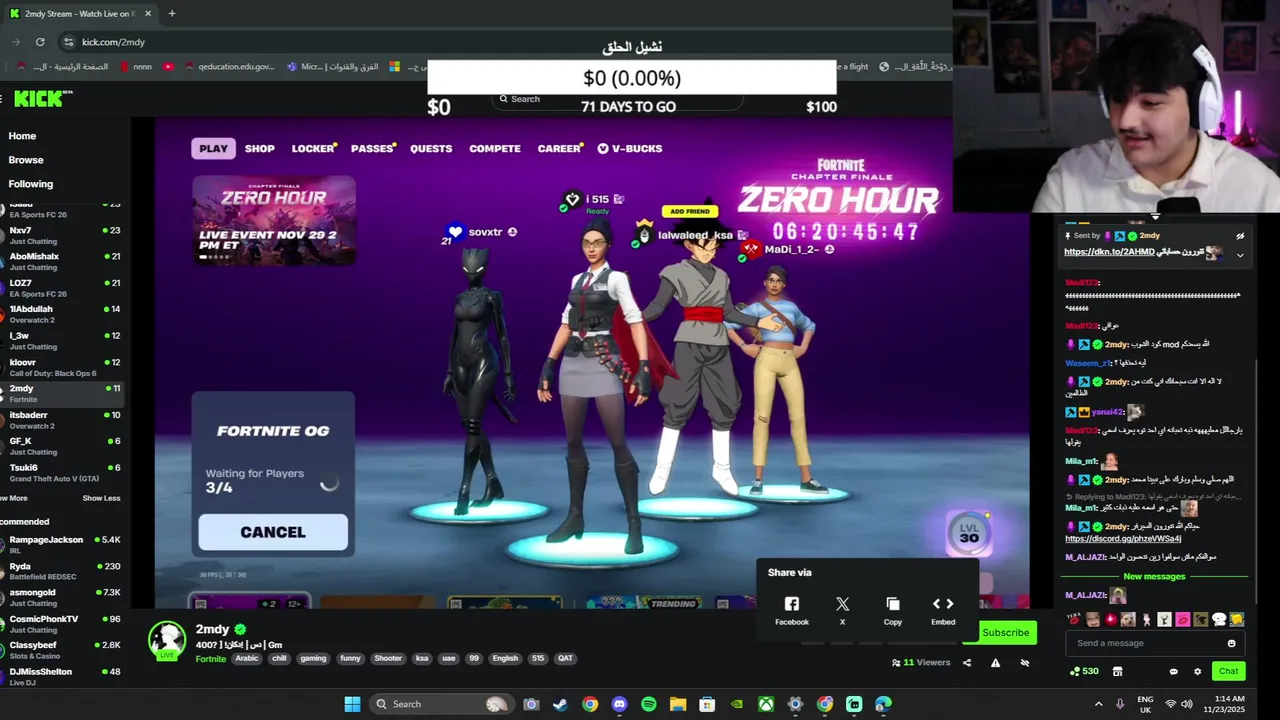Open Fortnite COMPETE tab

(495, 148)
